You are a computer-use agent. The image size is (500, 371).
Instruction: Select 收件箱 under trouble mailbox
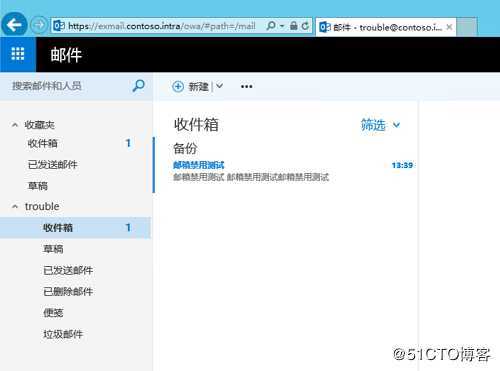coord(75,228)
